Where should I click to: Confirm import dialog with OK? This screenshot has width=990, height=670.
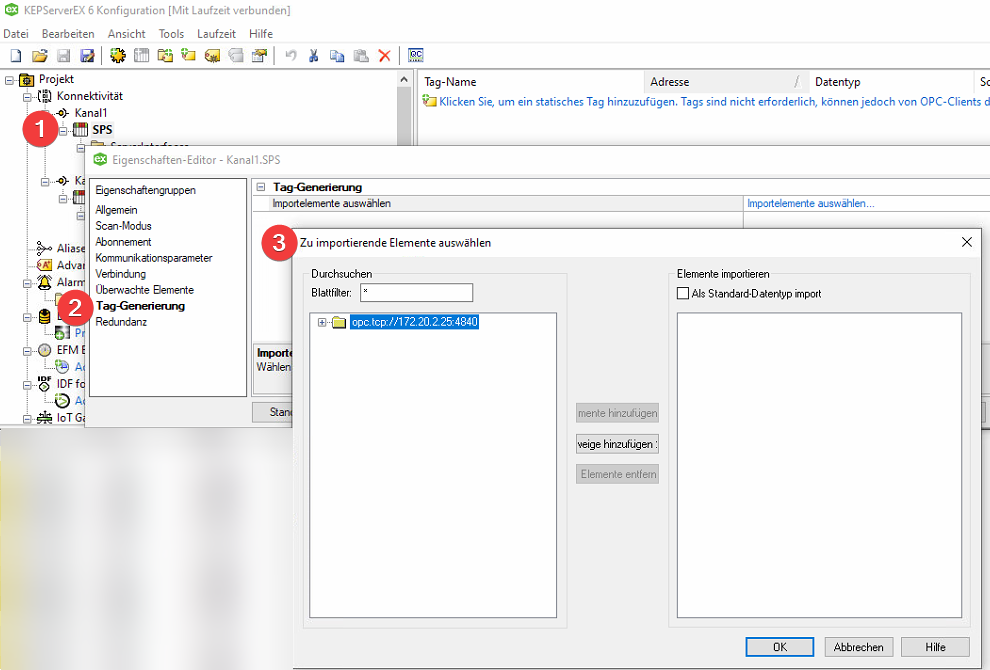780,647
